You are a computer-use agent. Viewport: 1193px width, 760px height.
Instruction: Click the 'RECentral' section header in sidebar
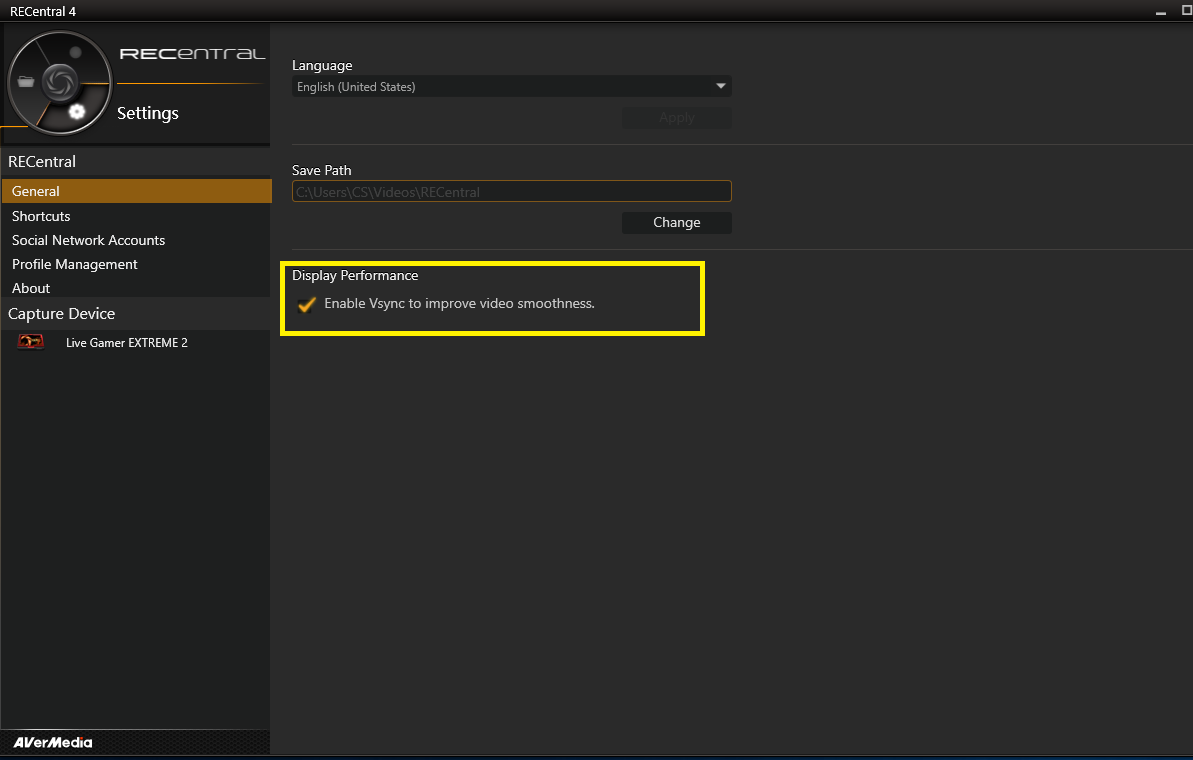tap(42, 161)
